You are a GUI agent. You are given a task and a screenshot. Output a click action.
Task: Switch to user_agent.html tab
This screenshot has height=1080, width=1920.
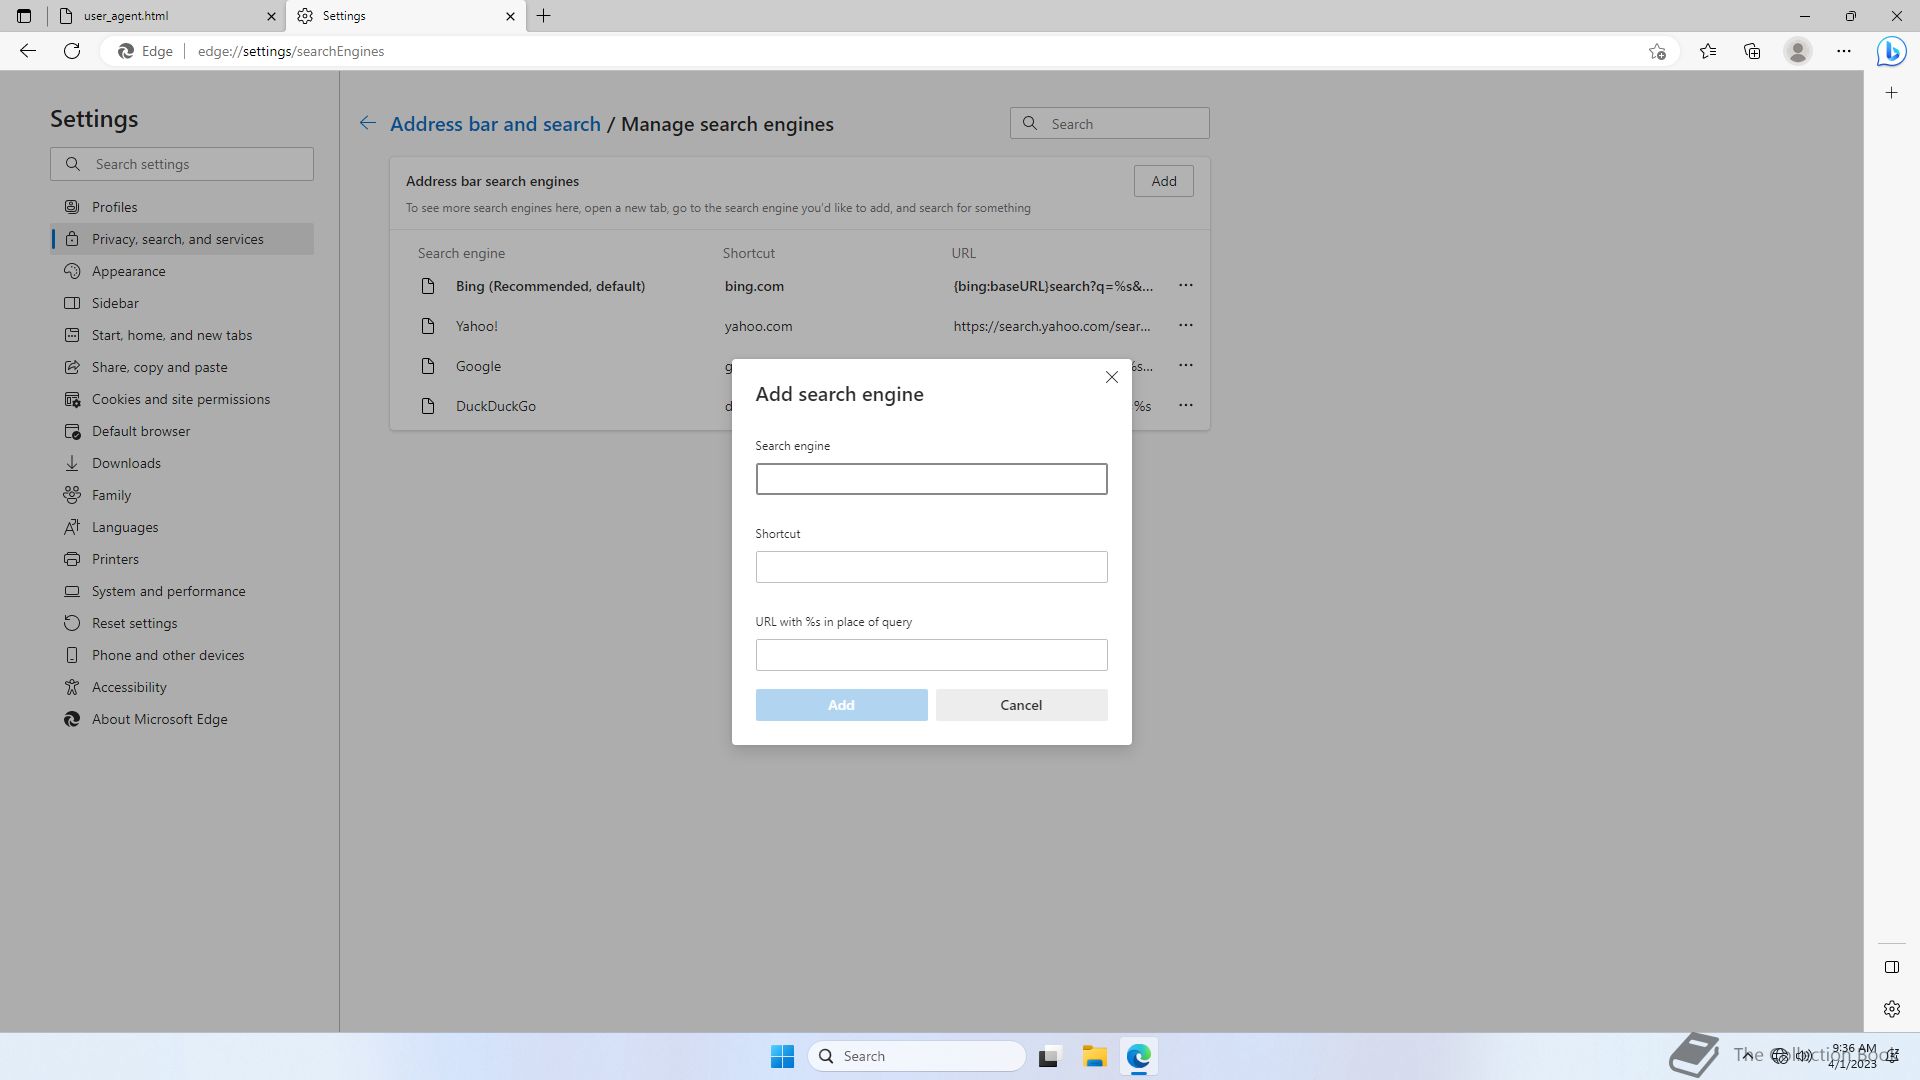click(160, 16)
